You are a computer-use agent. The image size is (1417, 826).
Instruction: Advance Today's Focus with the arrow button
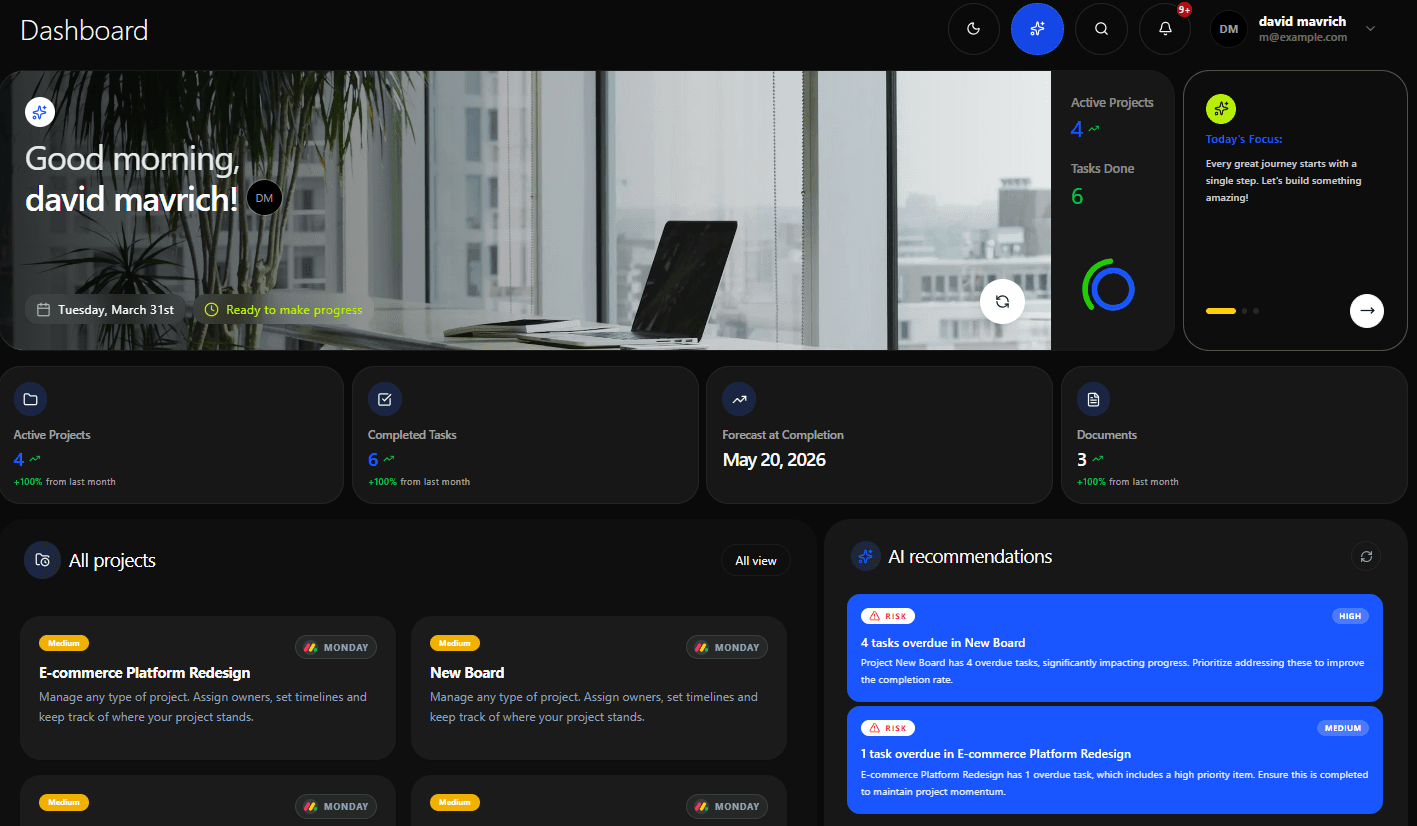coord(1367,311)
